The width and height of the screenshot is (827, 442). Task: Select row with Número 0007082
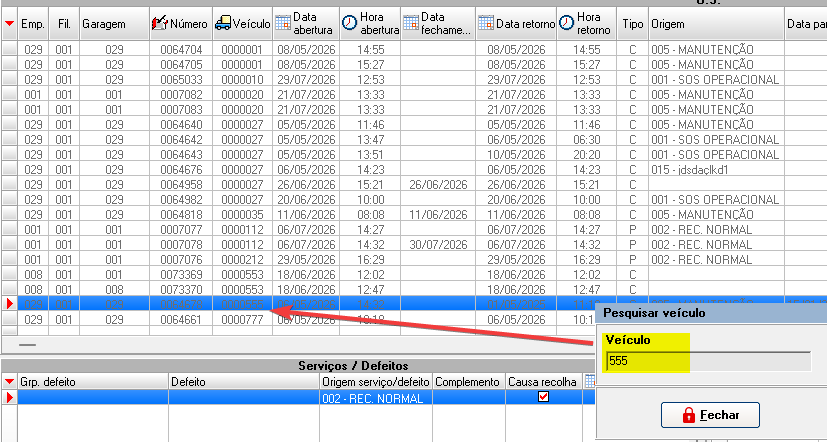click(414, 94)
